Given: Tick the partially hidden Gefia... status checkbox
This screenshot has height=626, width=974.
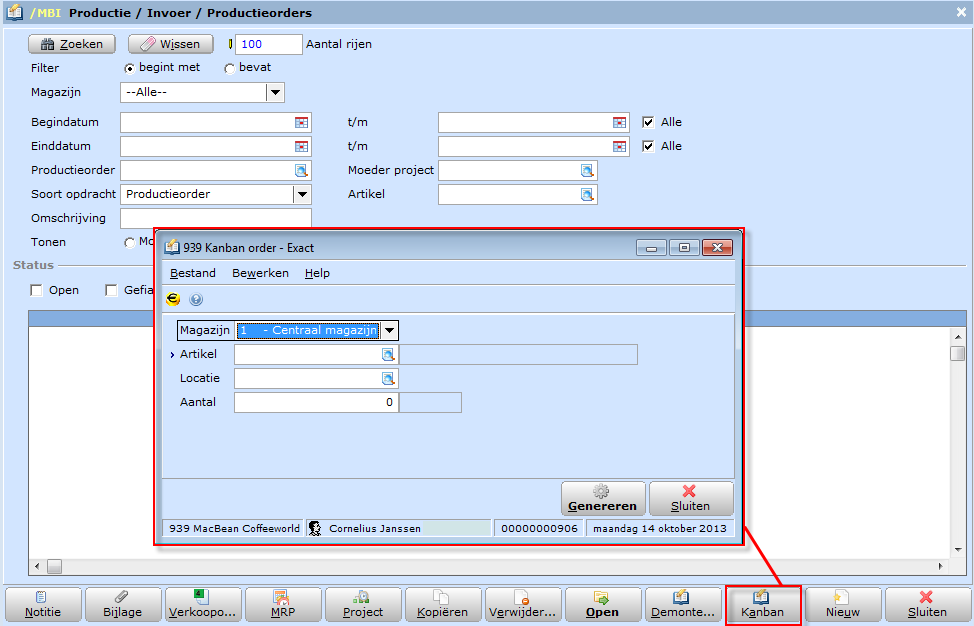Looking at the screenshot, I should (x=111, y=291).
